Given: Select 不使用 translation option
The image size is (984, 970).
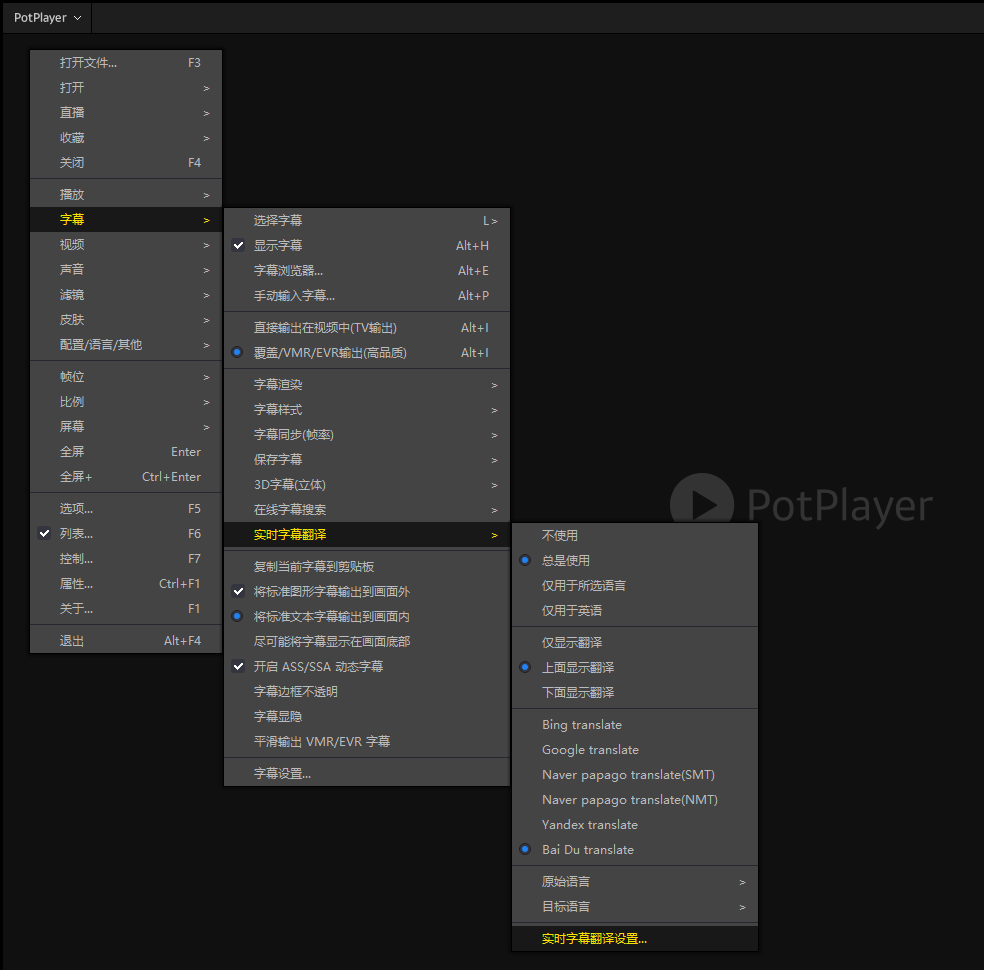Looking at the screenshot, I should [x=635, y=536].
